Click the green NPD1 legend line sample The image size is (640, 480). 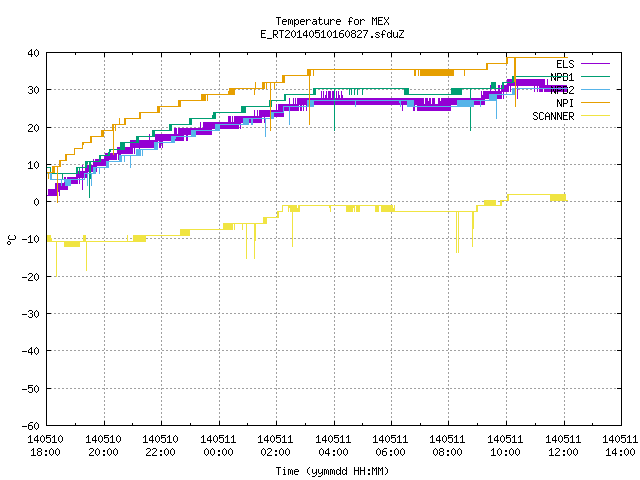[x=595, y=77]
